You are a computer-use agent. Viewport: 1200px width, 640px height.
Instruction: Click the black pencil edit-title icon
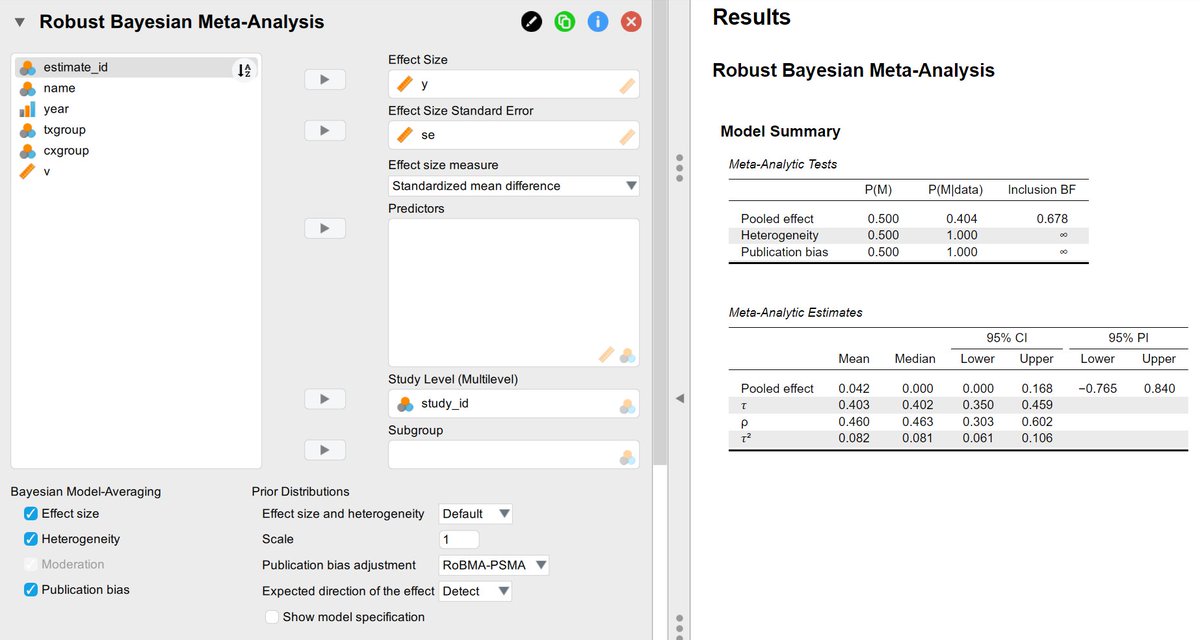[531, 21]
